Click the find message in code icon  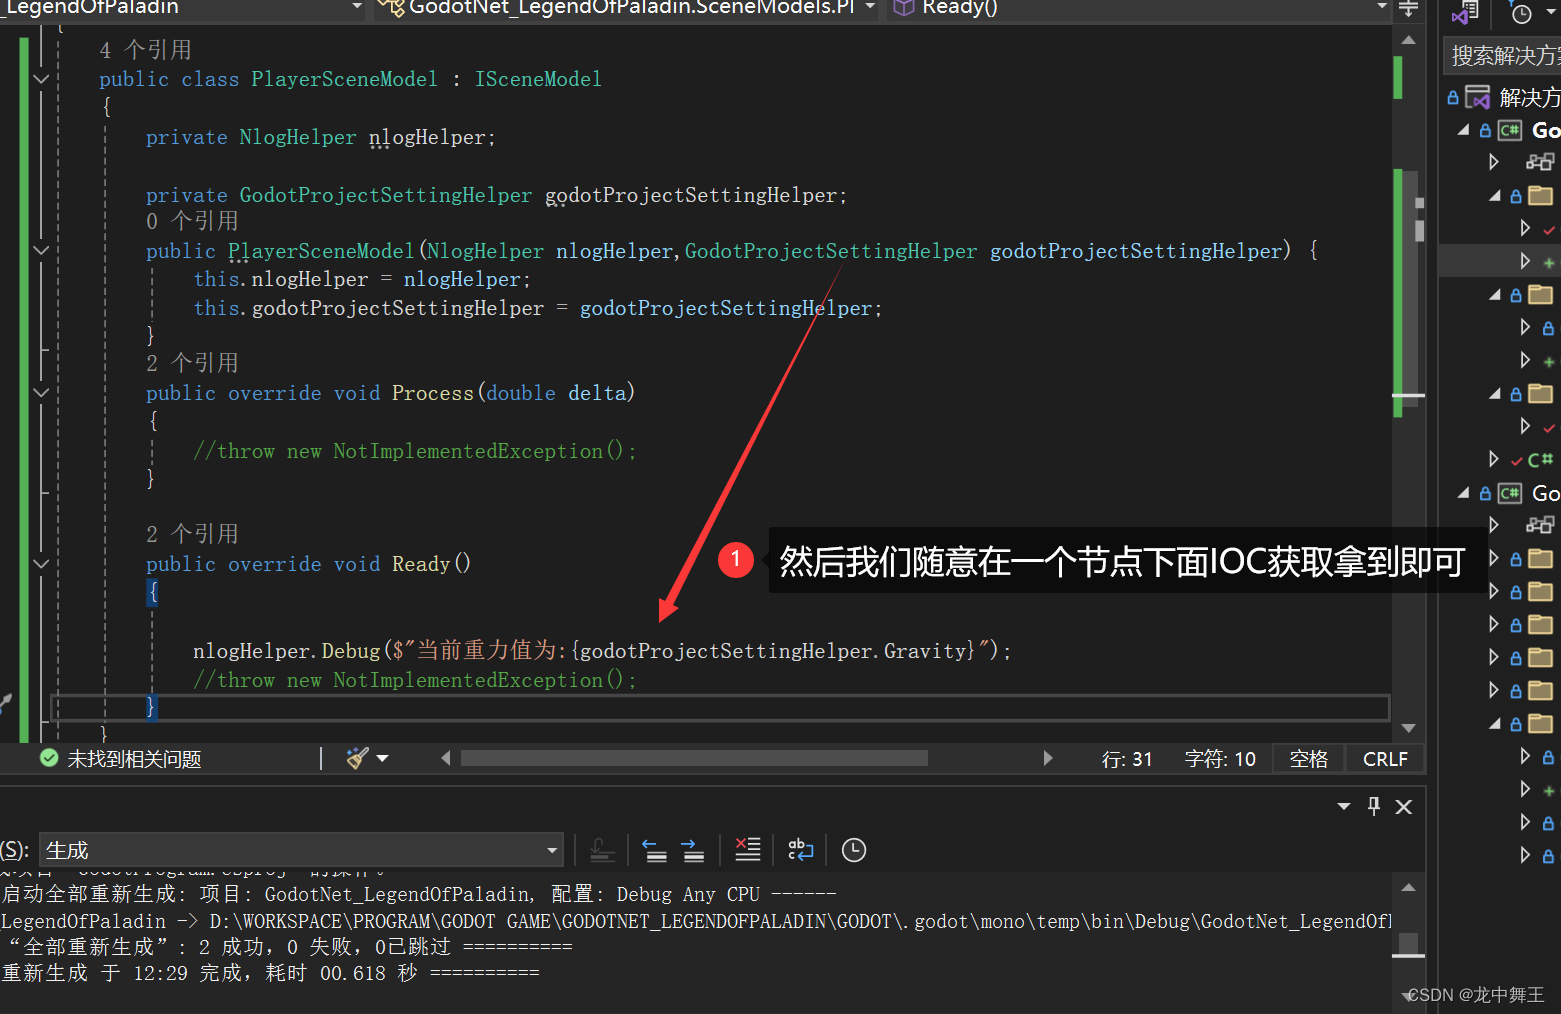click(x=602, y=850)
